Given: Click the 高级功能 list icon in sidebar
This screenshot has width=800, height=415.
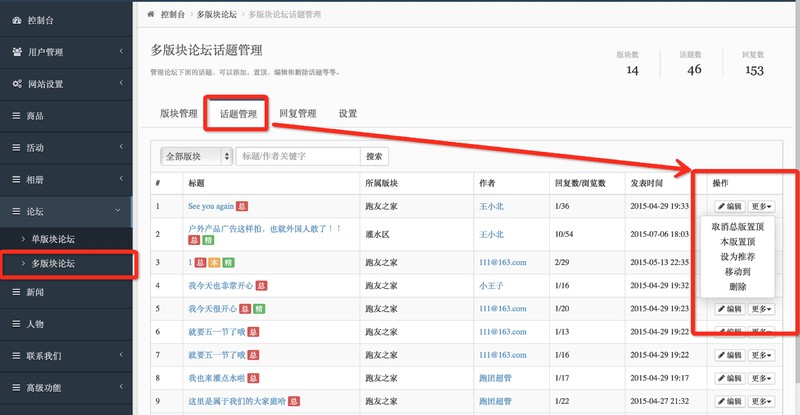Looking at the screenshot, I should [16, 387].
